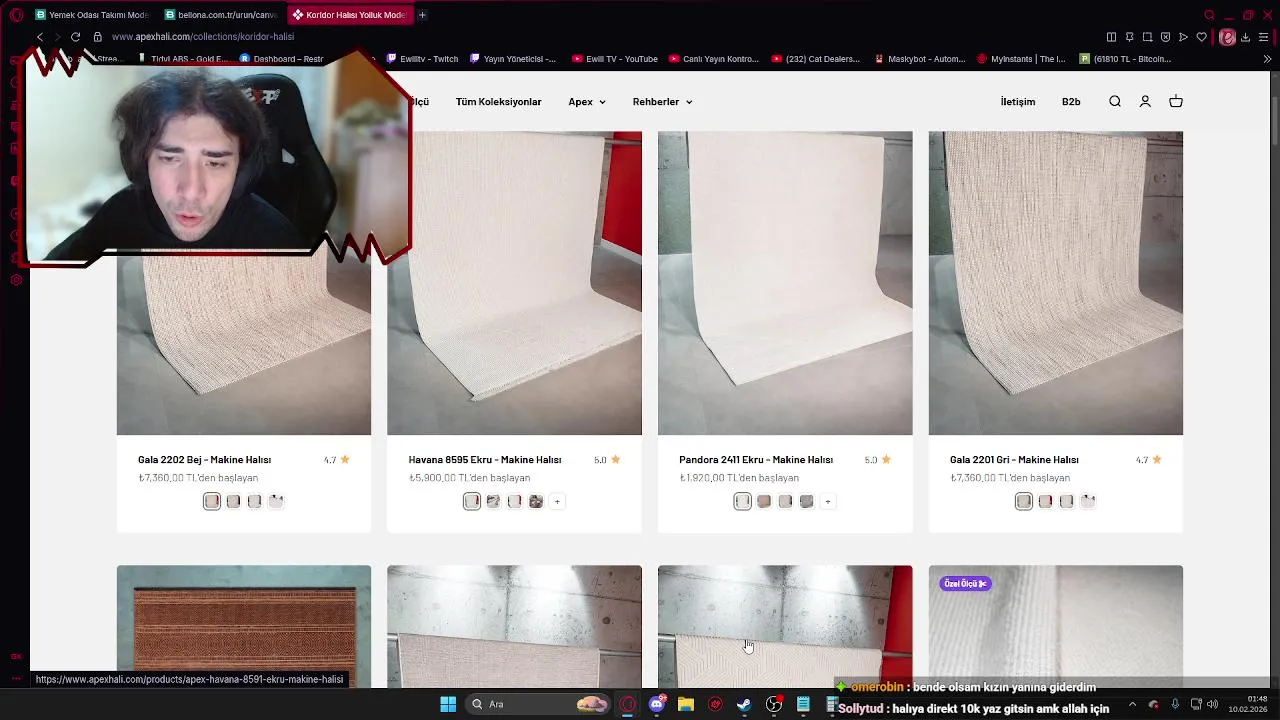Select first color swatch under Gala 2202 Bej

tap(212, 501)
